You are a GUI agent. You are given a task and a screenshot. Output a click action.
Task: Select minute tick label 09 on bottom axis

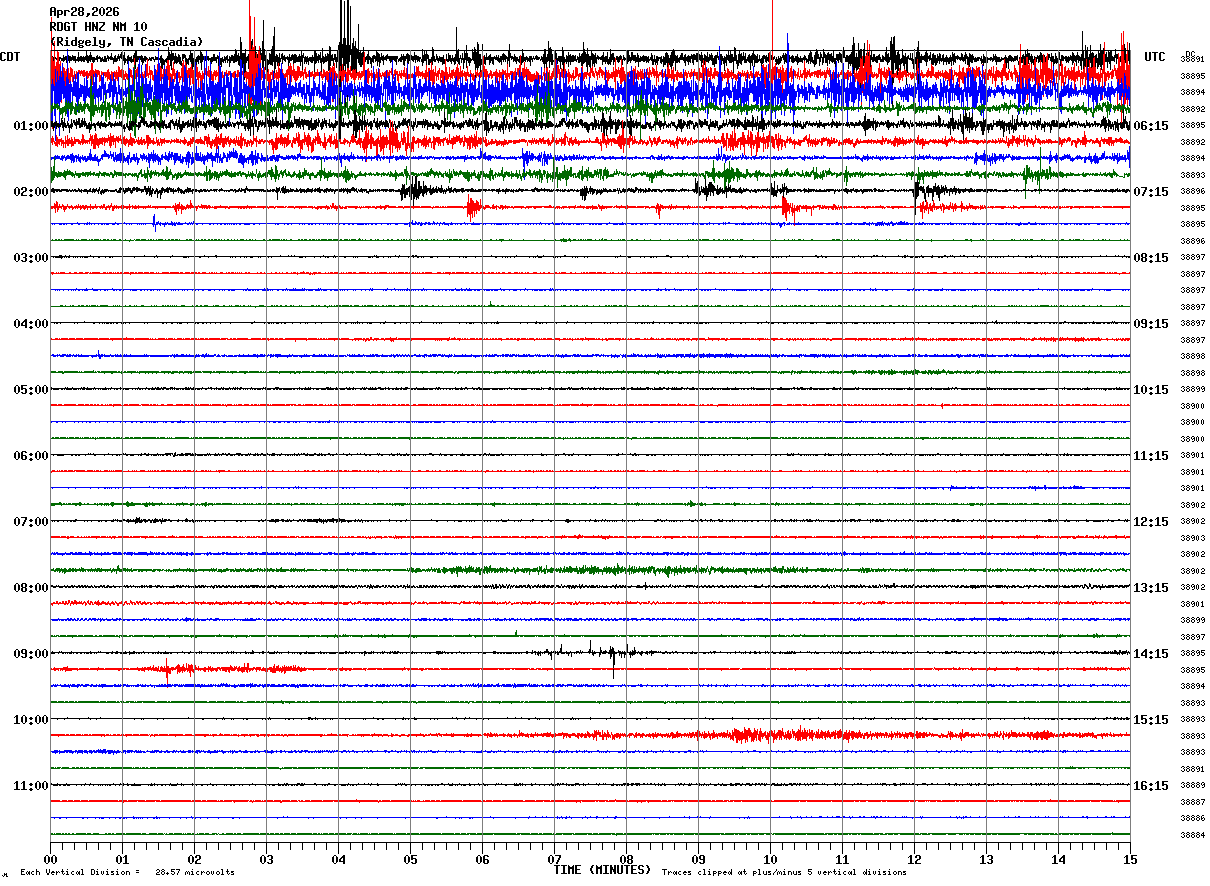[x=698, y=859]
